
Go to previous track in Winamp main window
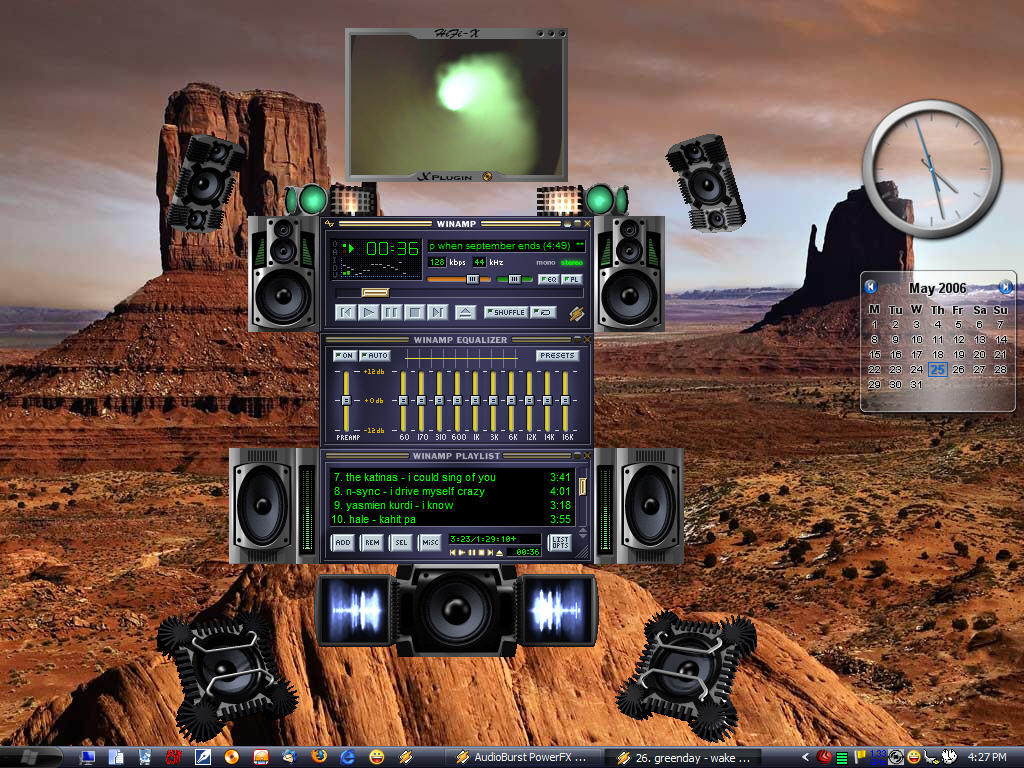346,312
